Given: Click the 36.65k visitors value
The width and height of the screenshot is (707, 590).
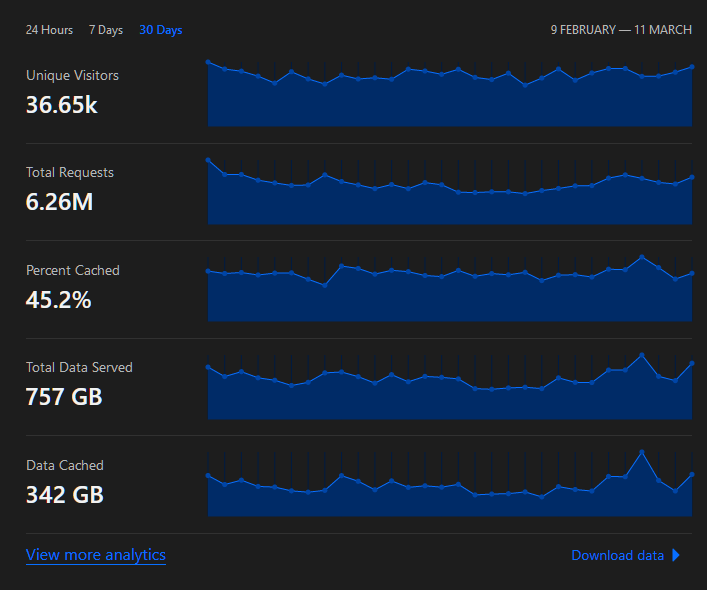Looking at the screenshot, I should [62, 104].
